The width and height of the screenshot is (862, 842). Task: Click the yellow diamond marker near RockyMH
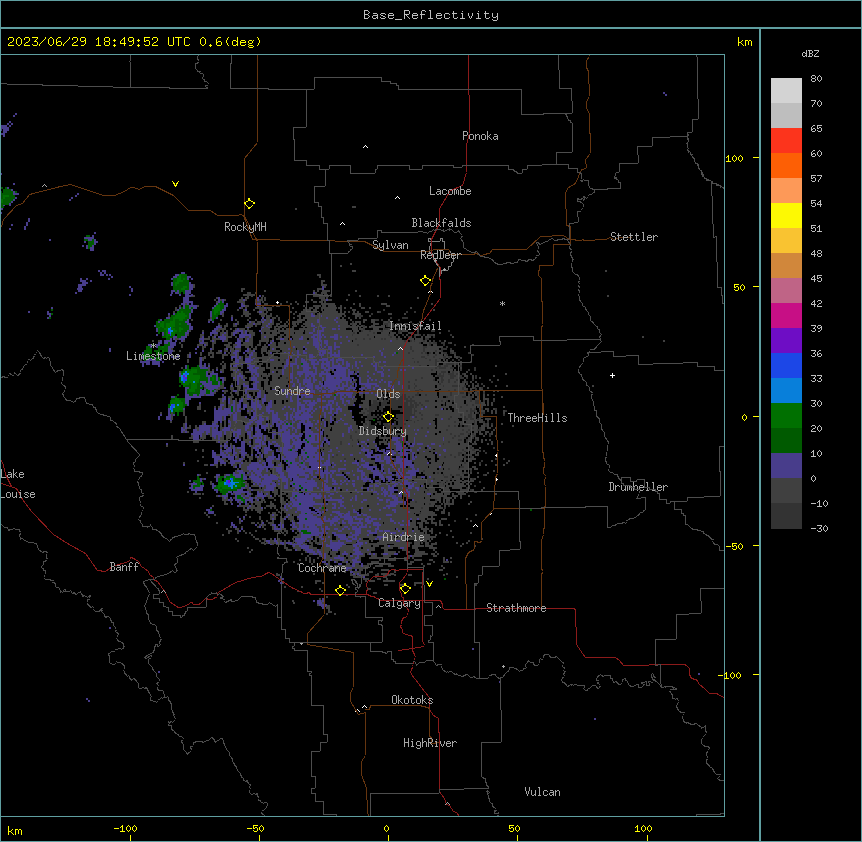[x=250, y=204]
